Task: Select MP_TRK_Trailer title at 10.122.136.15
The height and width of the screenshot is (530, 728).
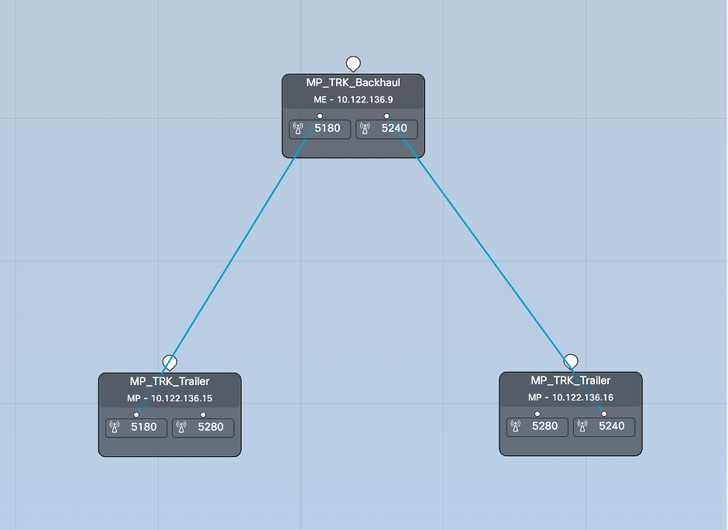Action: click(x=169, y=381)
